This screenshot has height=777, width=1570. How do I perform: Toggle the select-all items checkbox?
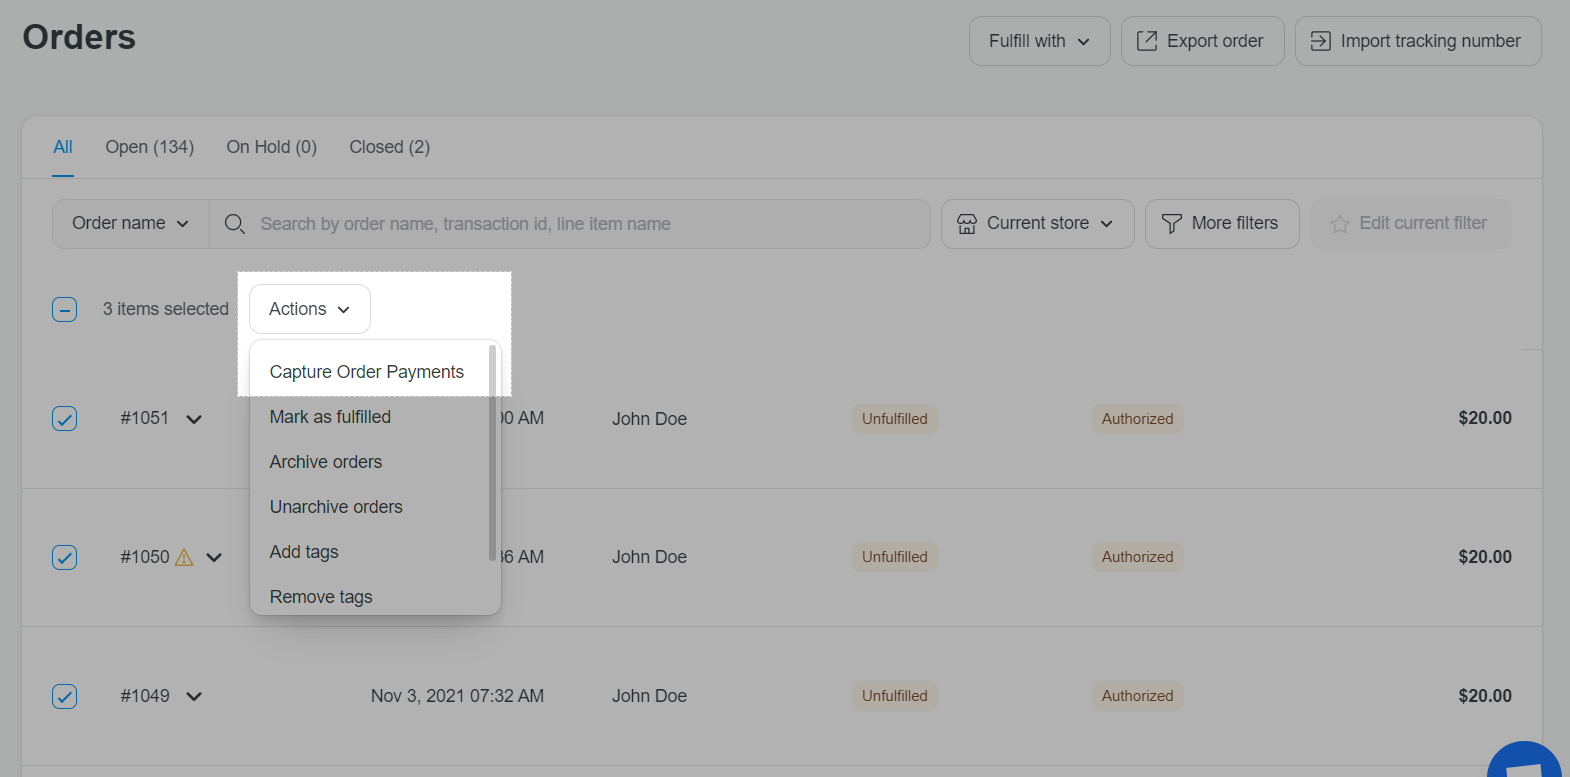point(64,309)
